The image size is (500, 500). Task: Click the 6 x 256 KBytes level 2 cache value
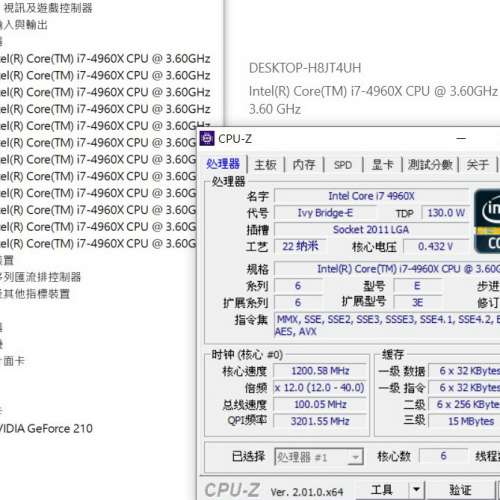click(x=465, y=404)
